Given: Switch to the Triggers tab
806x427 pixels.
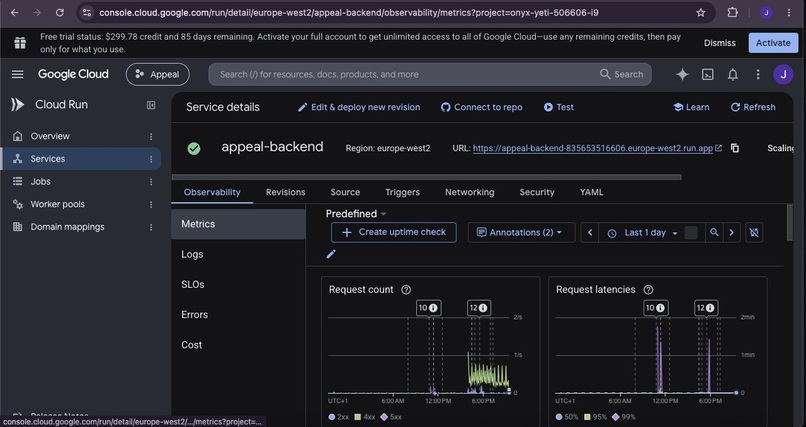Looking at the screenshot, I should [x=402, y=192].
